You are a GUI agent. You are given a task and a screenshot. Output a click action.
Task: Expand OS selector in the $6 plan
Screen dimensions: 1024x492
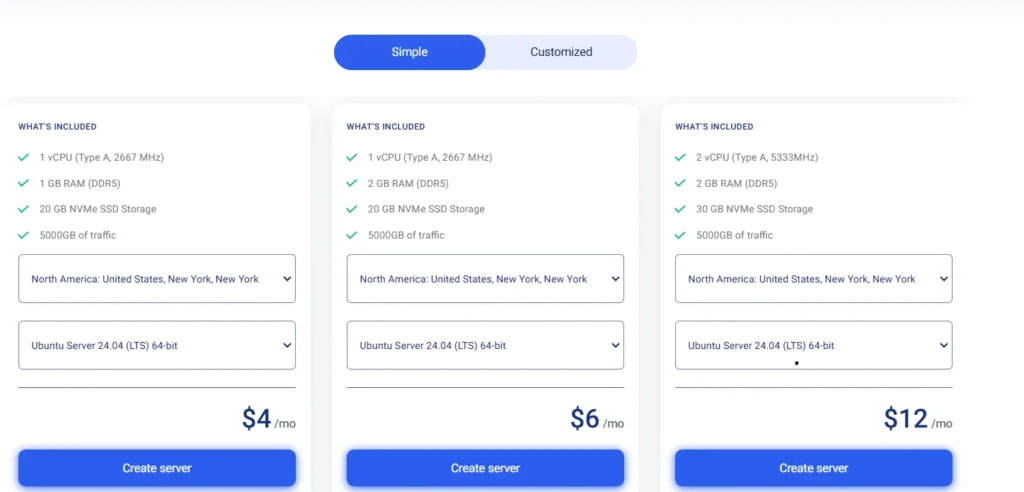[x=485, y=346]
